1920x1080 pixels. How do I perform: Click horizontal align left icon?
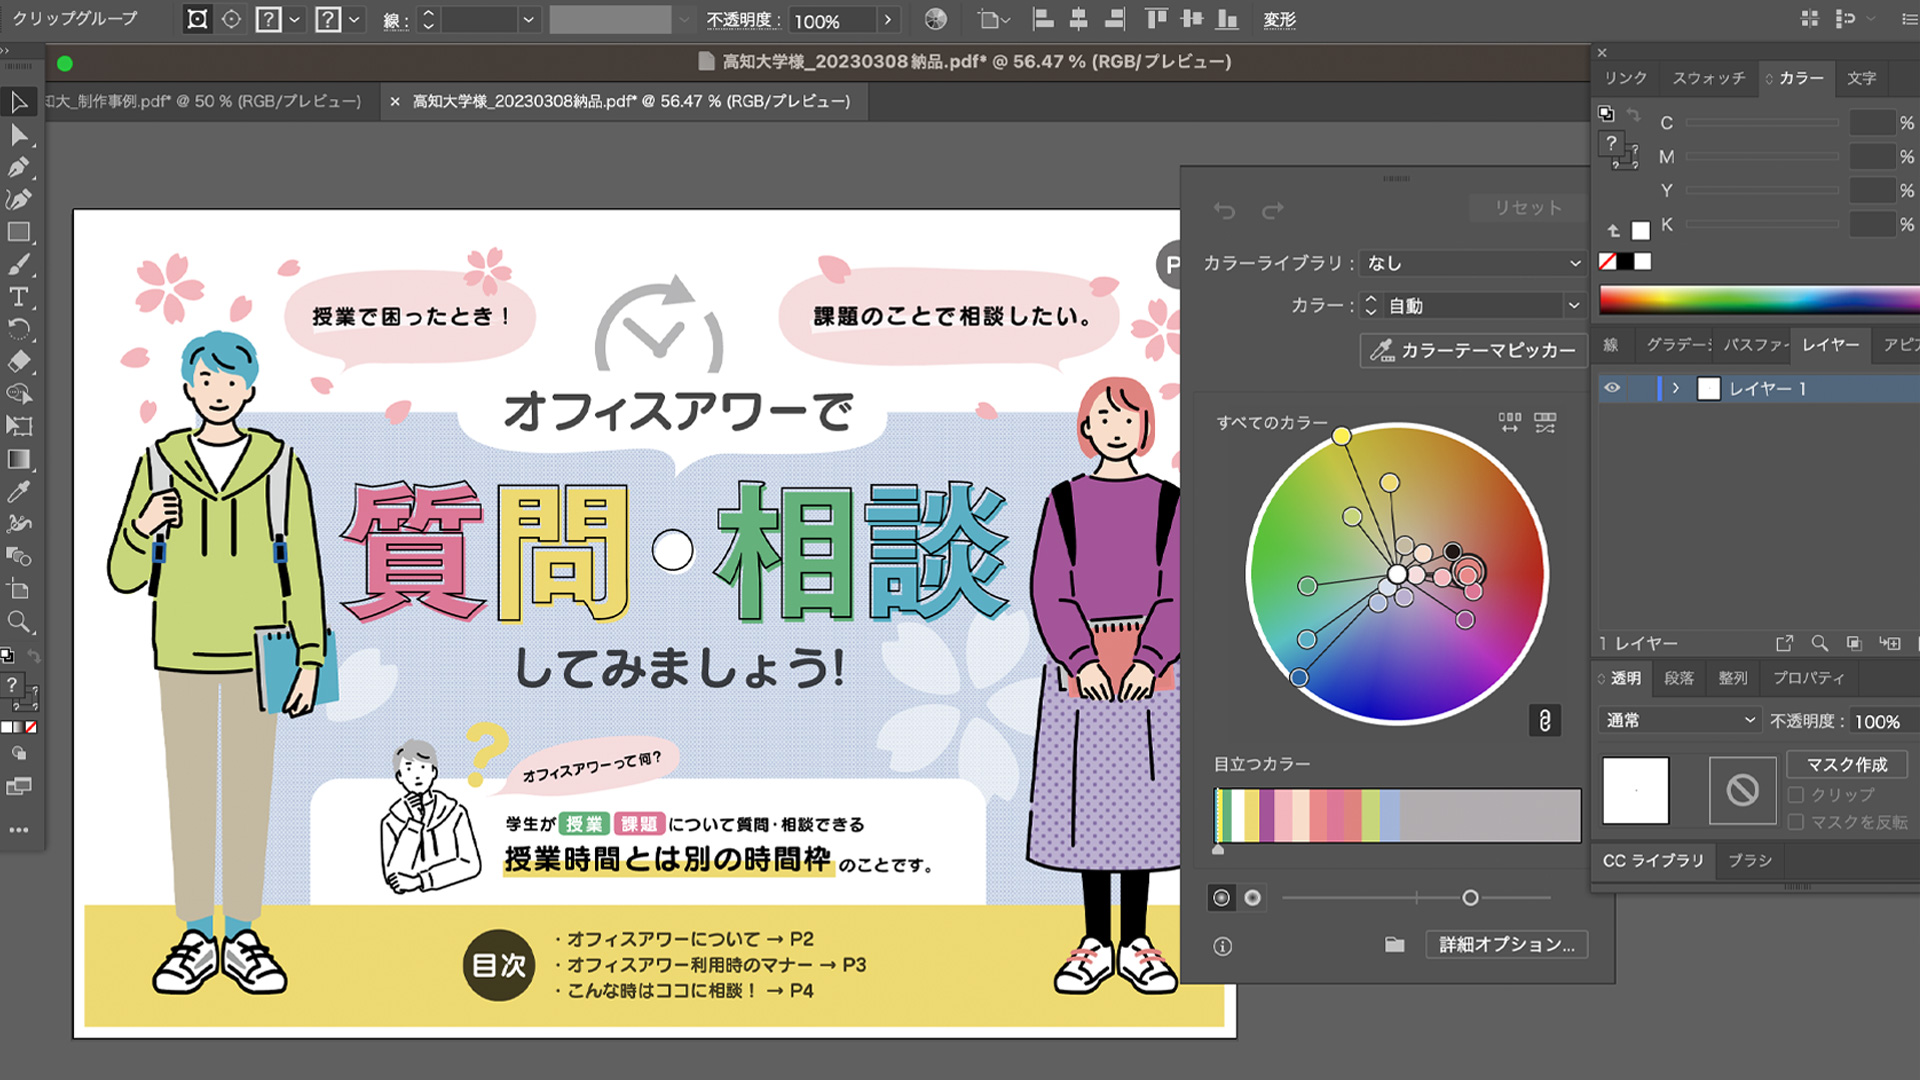(1043, 19)
